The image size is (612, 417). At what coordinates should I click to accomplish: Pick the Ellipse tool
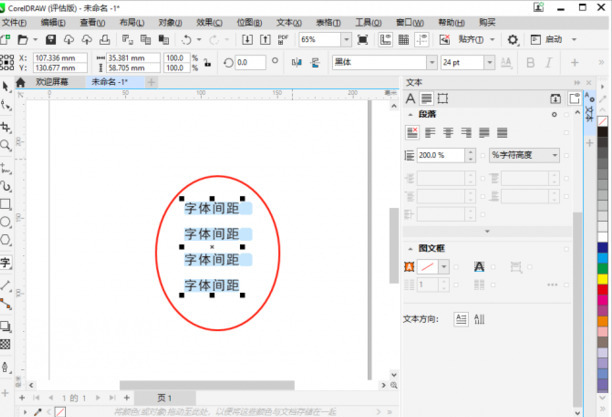click(x=5, y=222)
